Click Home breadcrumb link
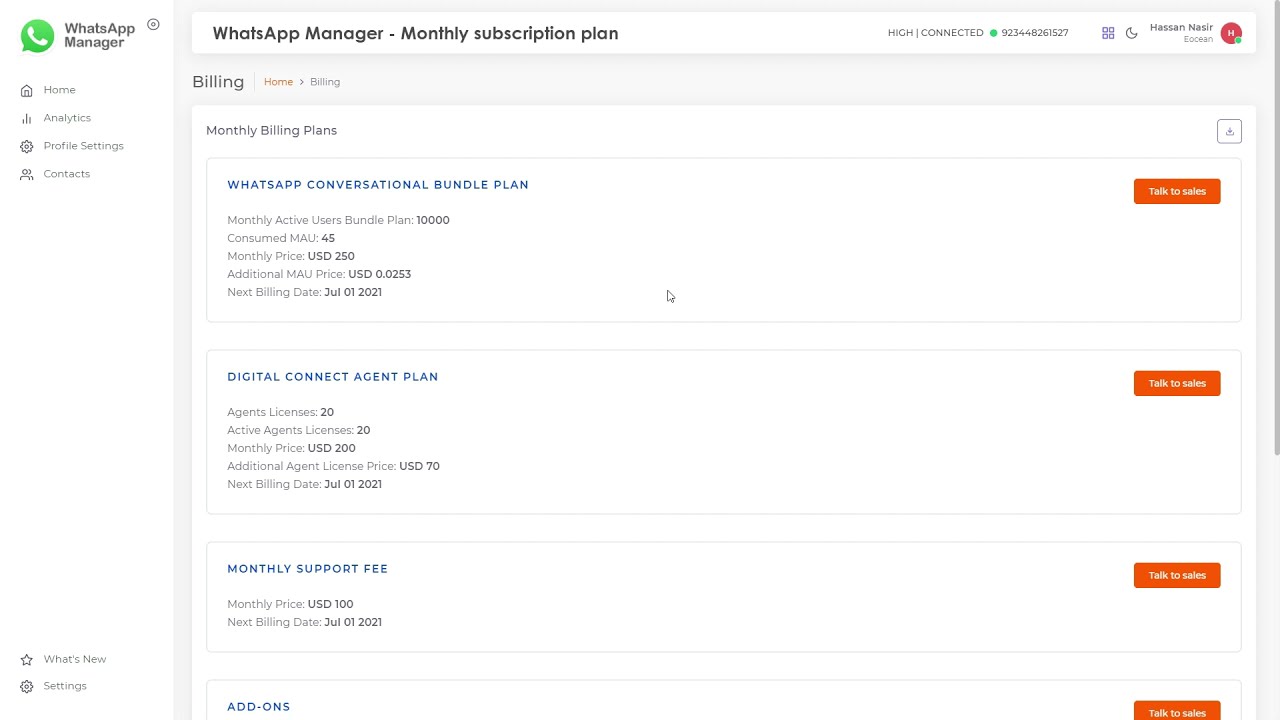This screenshot has width=1280, height=720. tap(278, 82)
